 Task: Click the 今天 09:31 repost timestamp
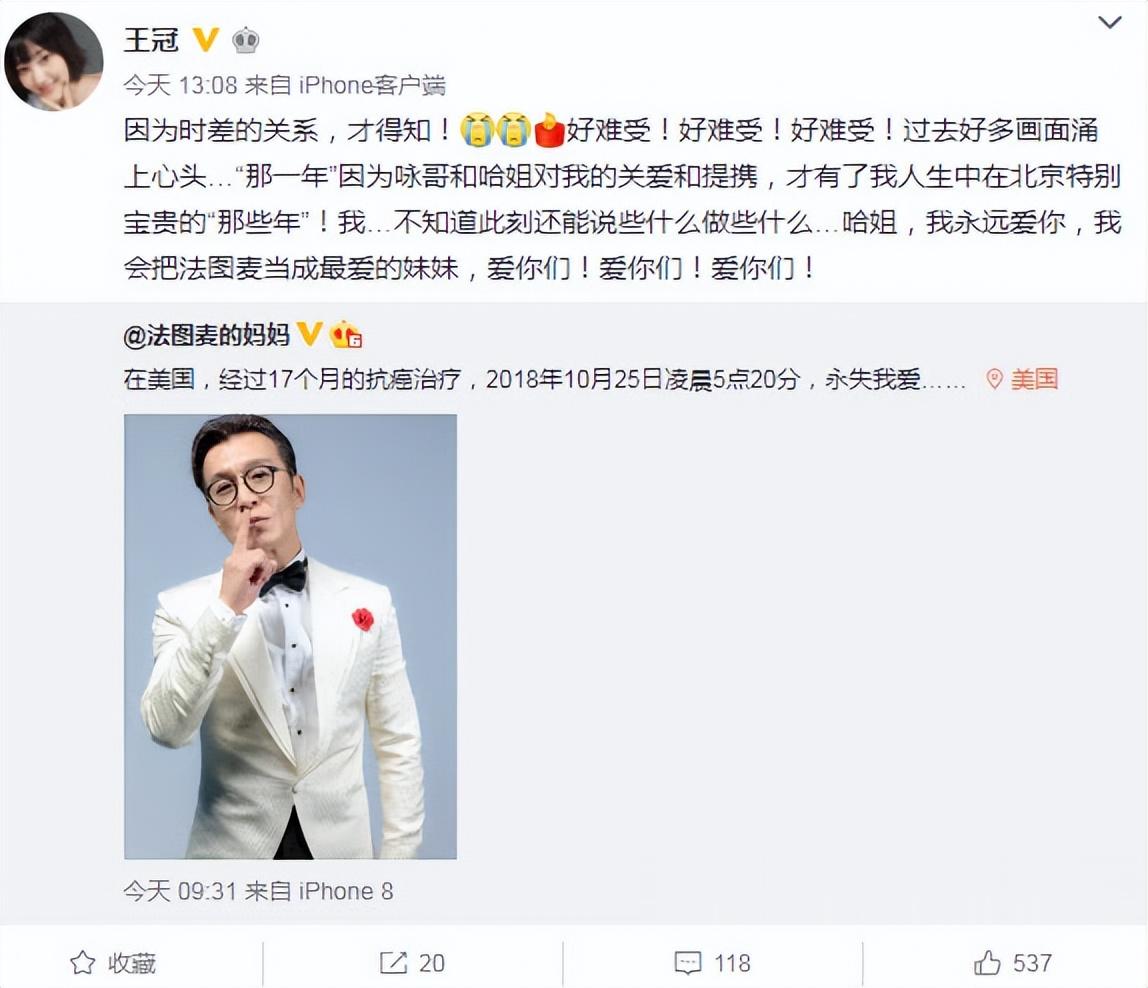click(x=180, y=891)
